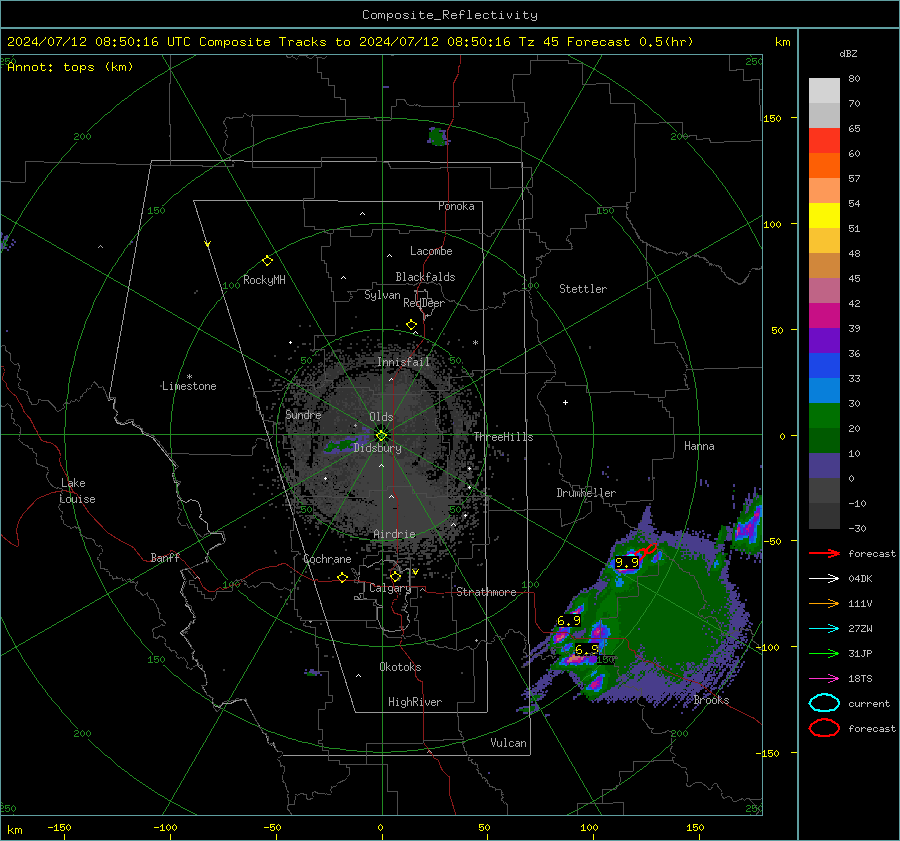900x841 pixels.
Task: Click the Blackfalds city label
Action: click(x=425, y=277)
